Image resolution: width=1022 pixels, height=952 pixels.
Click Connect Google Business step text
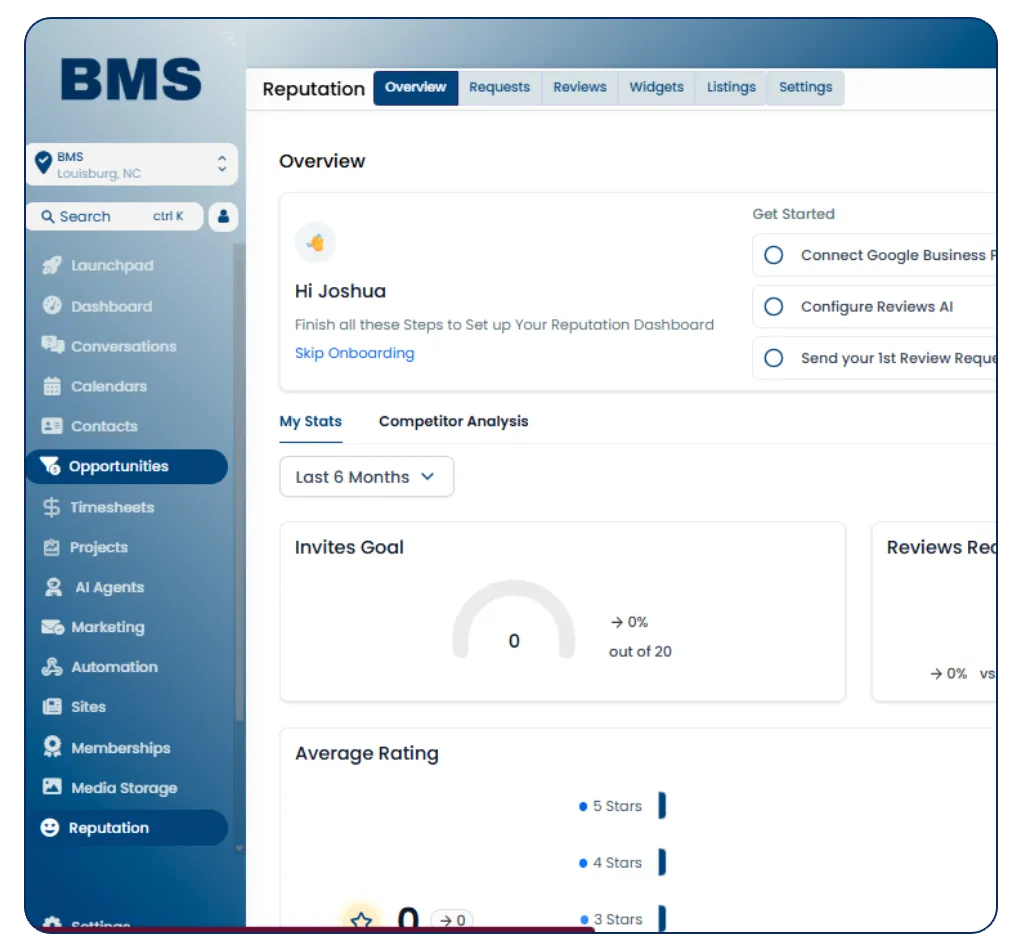(899, 255)
